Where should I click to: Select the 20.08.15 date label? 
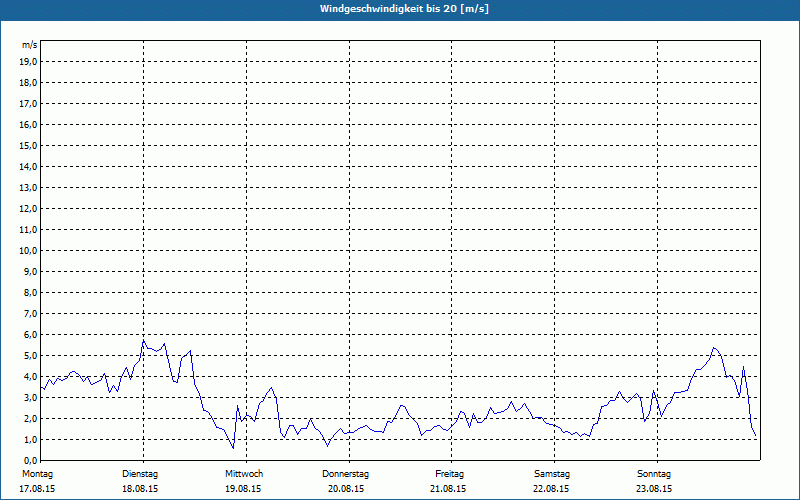pos(346,489)
